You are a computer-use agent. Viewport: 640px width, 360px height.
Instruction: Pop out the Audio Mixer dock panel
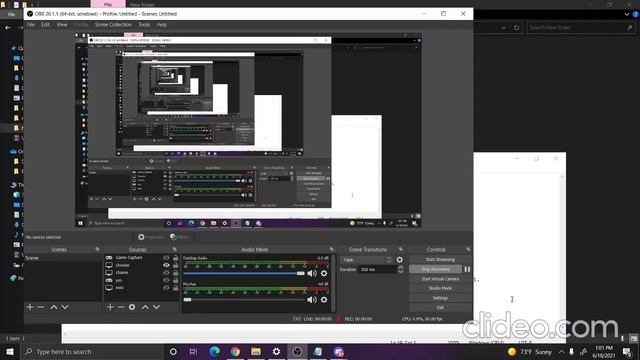coord(331,249)
